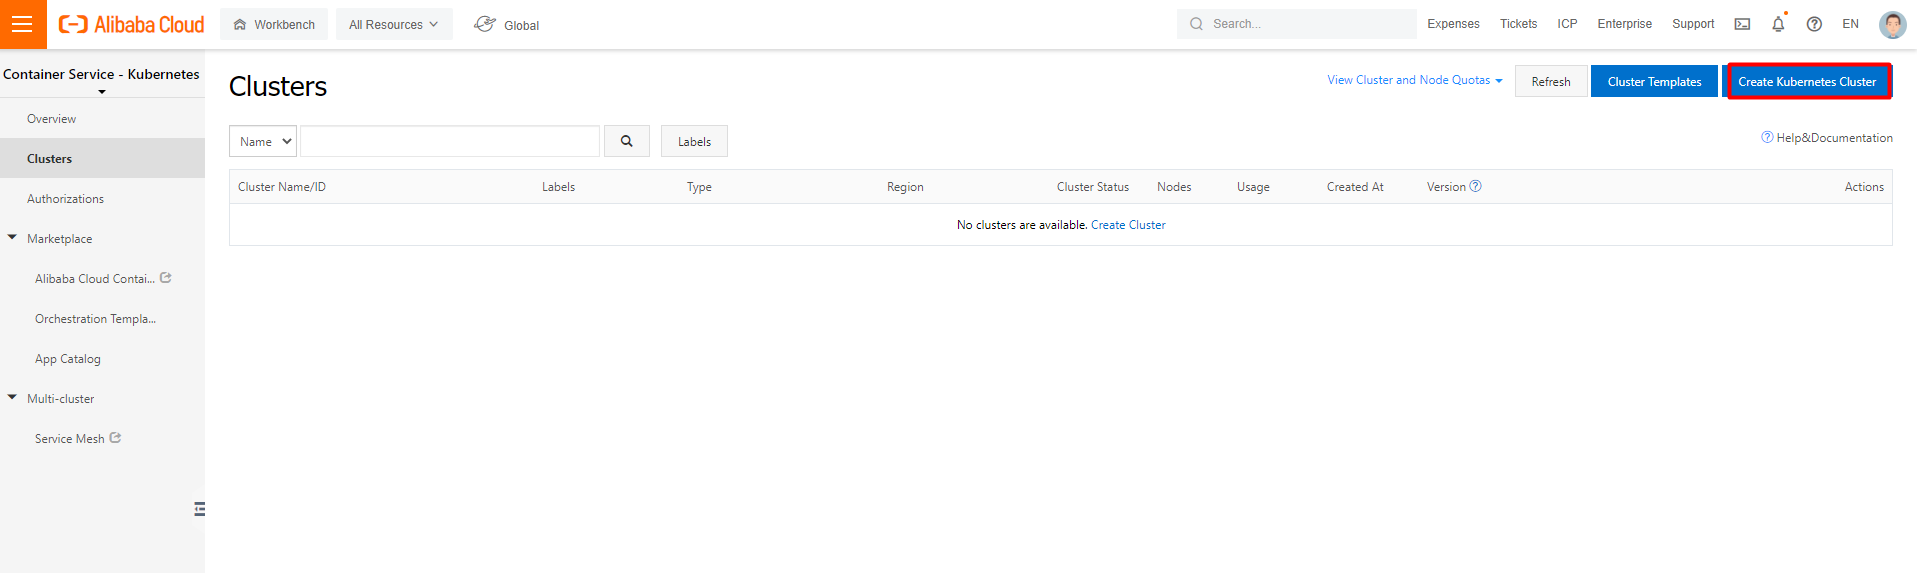The height and width of the screenshot is (573, 1917).
Task: Open the notifications bell
Action: pos(1778,24)
